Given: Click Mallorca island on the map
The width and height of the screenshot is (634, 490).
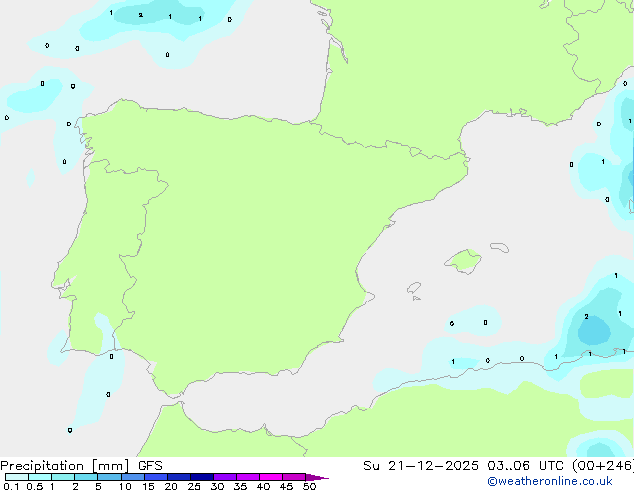Looking at the screenshot, I should [x=463, y=261].
